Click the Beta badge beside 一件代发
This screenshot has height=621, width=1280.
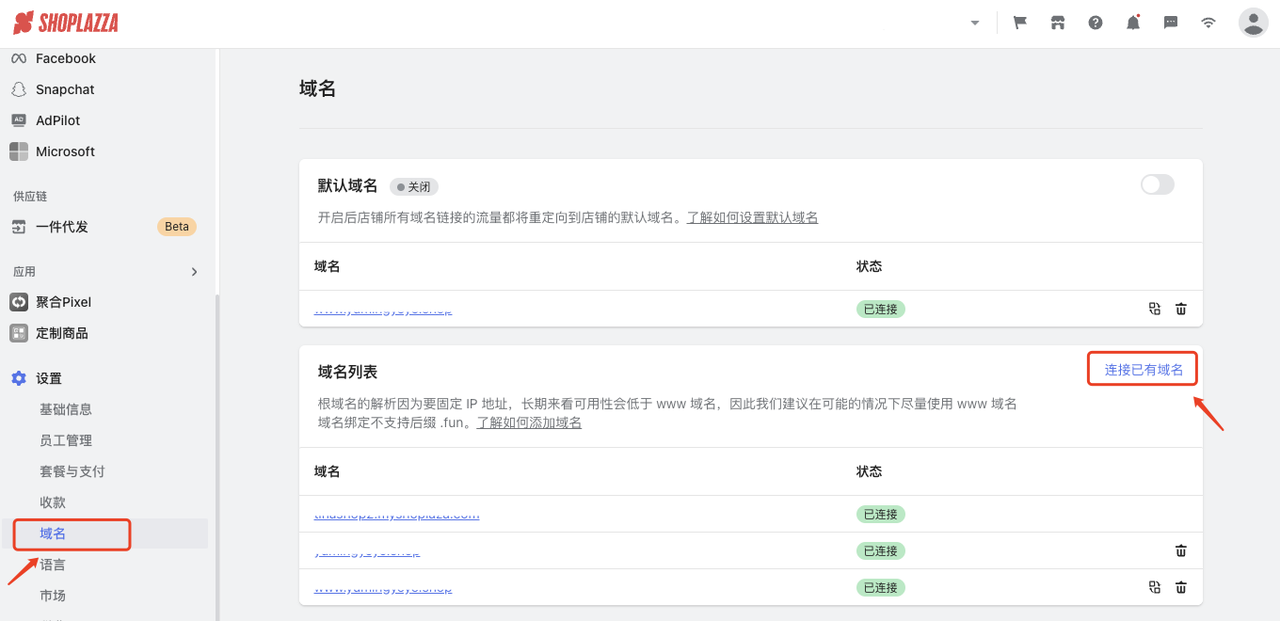tap(176, 226)
